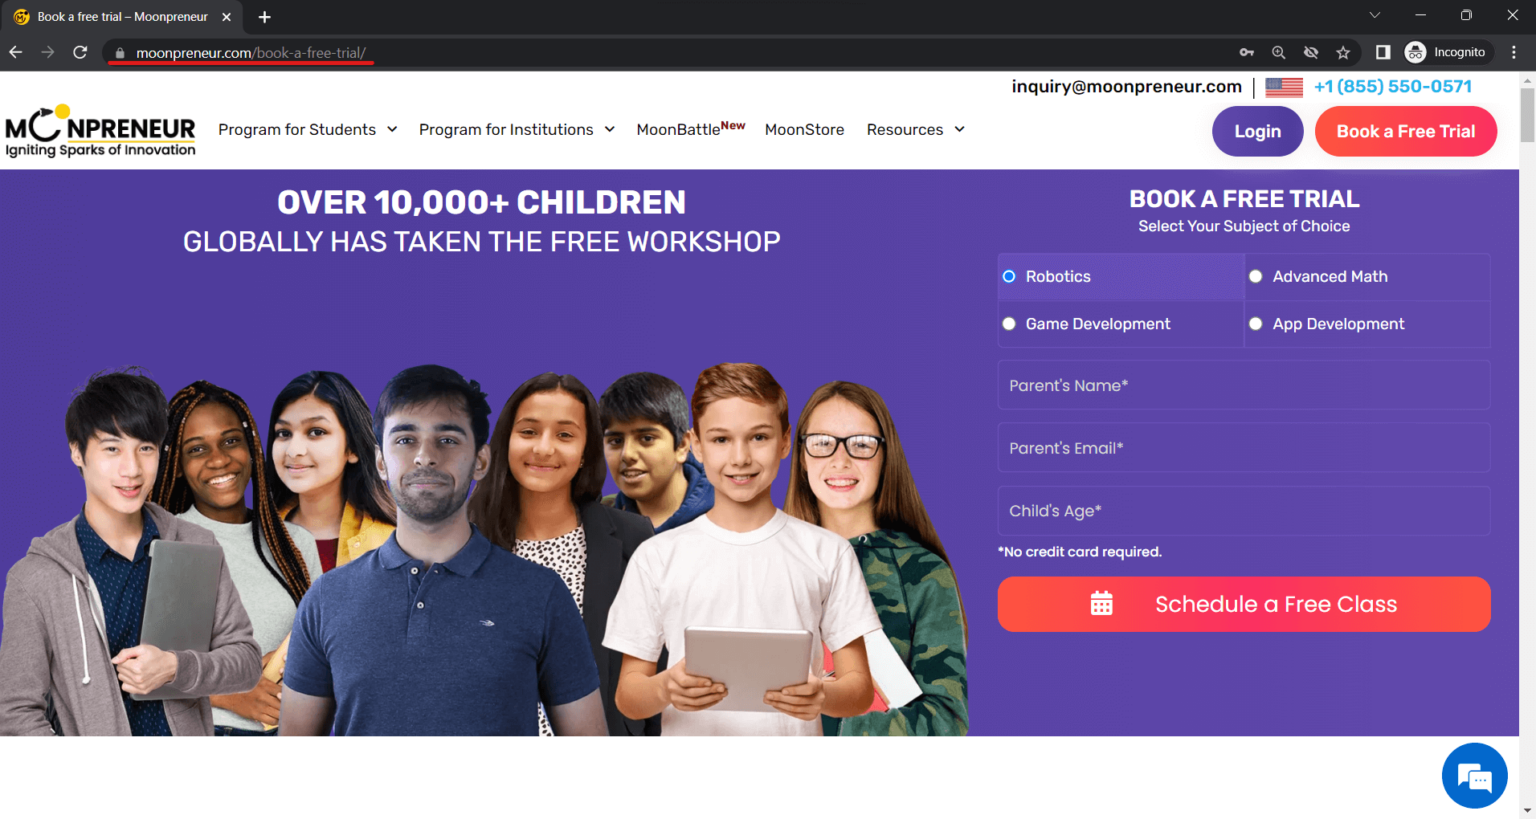Expand the Program for Students dropdown
The height and width of the screenshot is (819, 1536).
coord(308,130)
